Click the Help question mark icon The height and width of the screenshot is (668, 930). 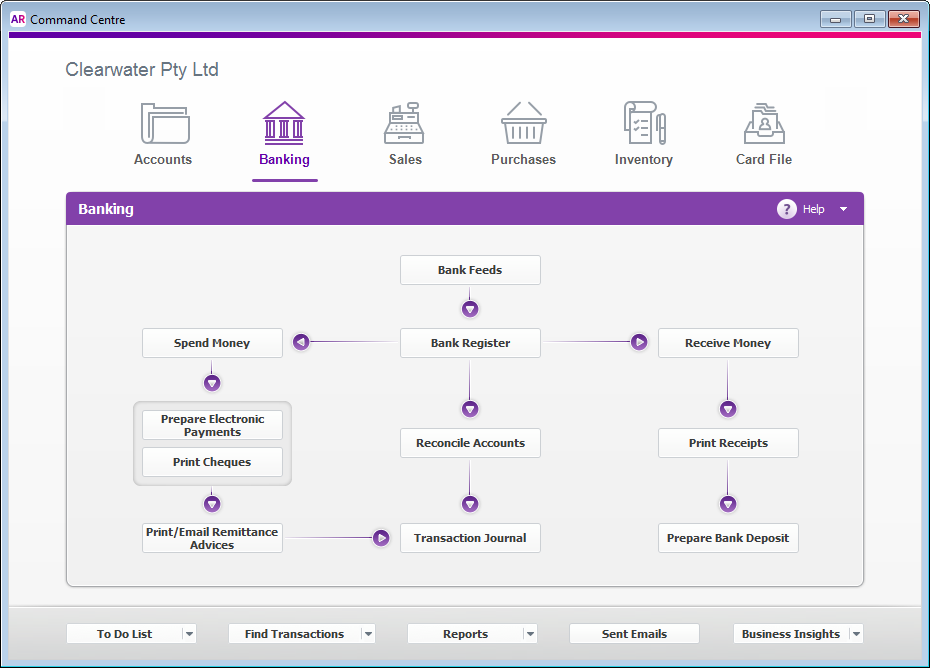787,209
